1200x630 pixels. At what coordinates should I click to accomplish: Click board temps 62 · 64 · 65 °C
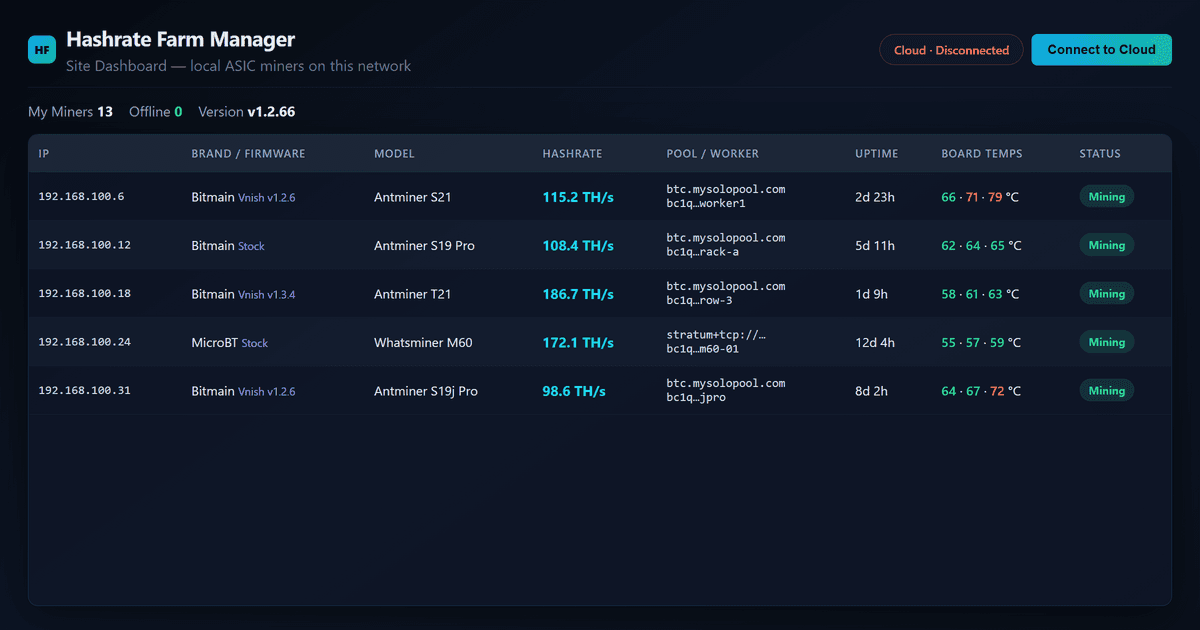[981, 245]
